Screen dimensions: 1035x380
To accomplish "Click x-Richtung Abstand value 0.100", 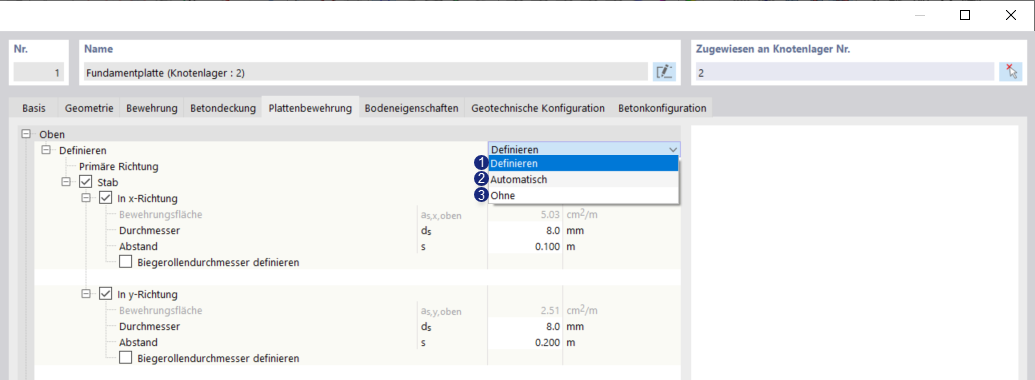I will (525, 247).
